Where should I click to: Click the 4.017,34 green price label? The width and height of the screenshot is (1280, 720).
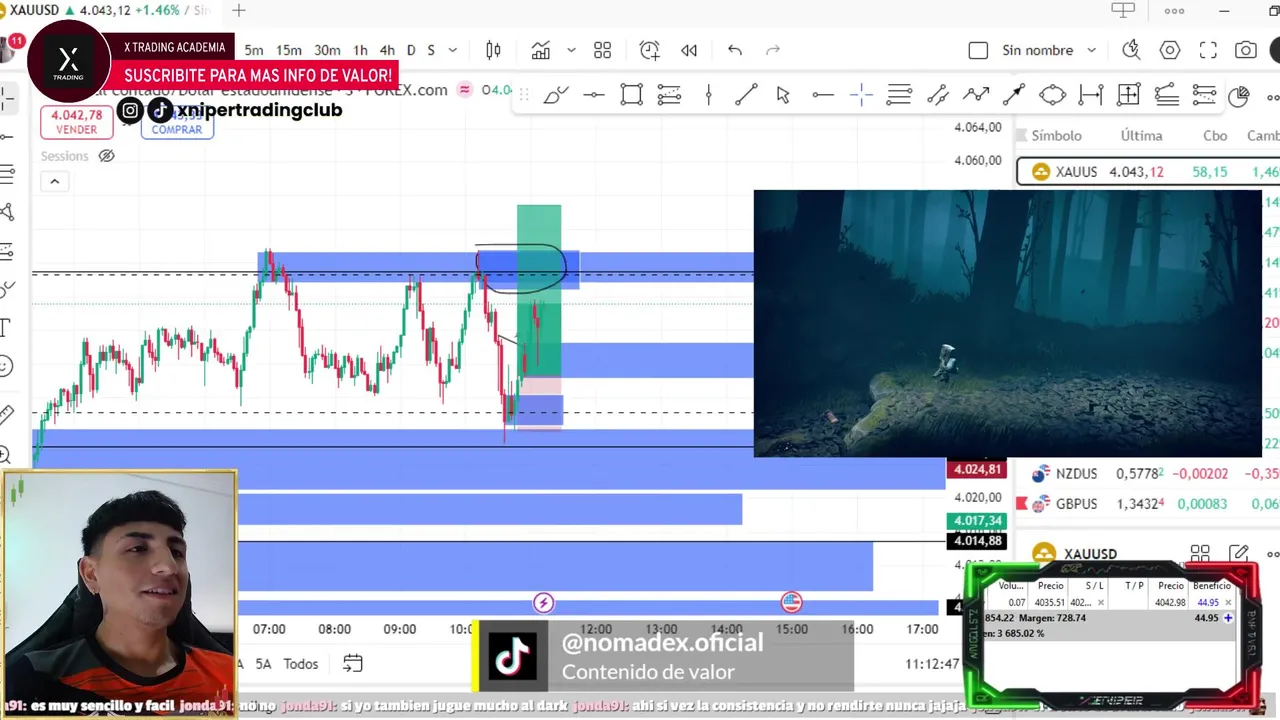(977, 521)
